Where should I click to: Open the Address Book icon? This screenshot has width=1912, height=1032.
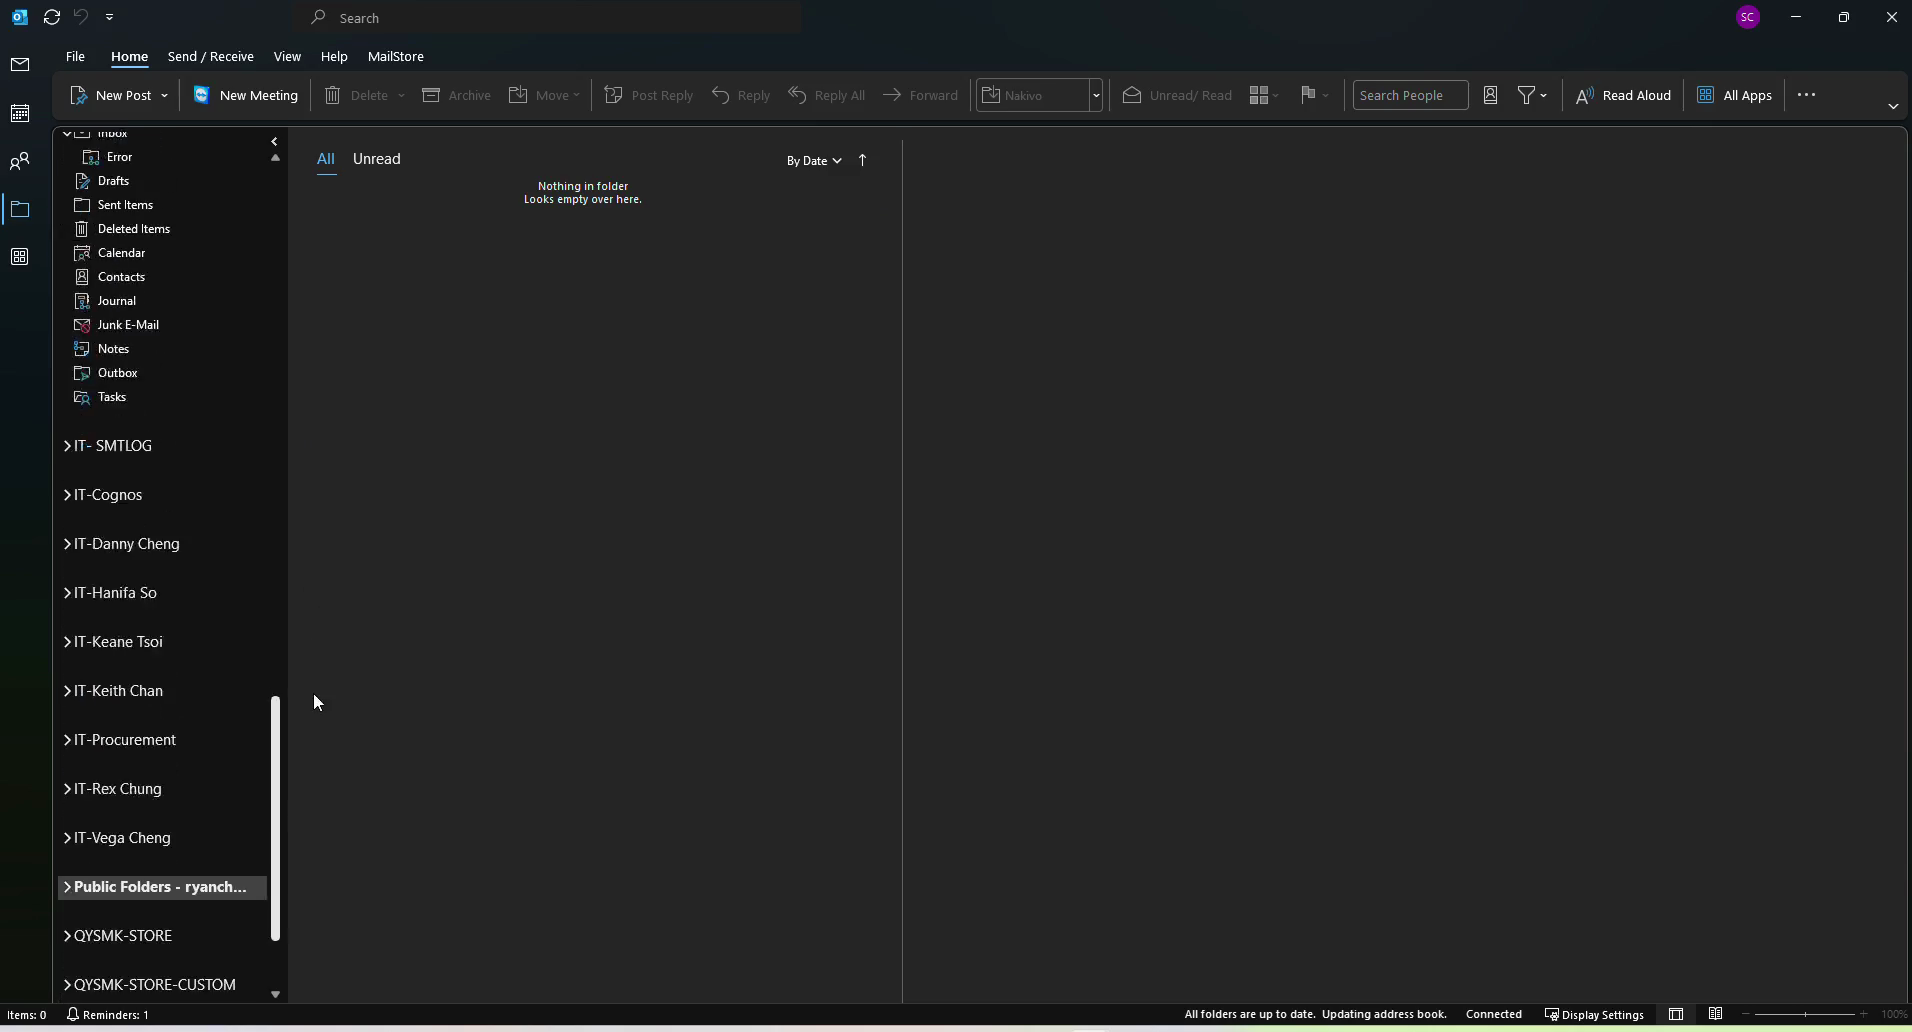point(1490,95)
